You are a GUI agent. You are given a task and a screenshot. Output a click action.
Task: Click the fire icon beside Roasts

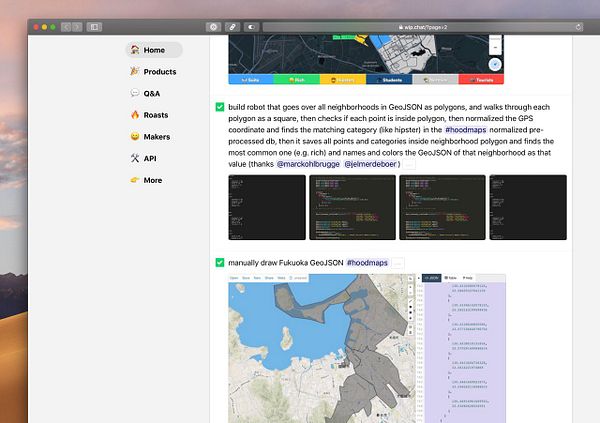[x=135, y=115]
